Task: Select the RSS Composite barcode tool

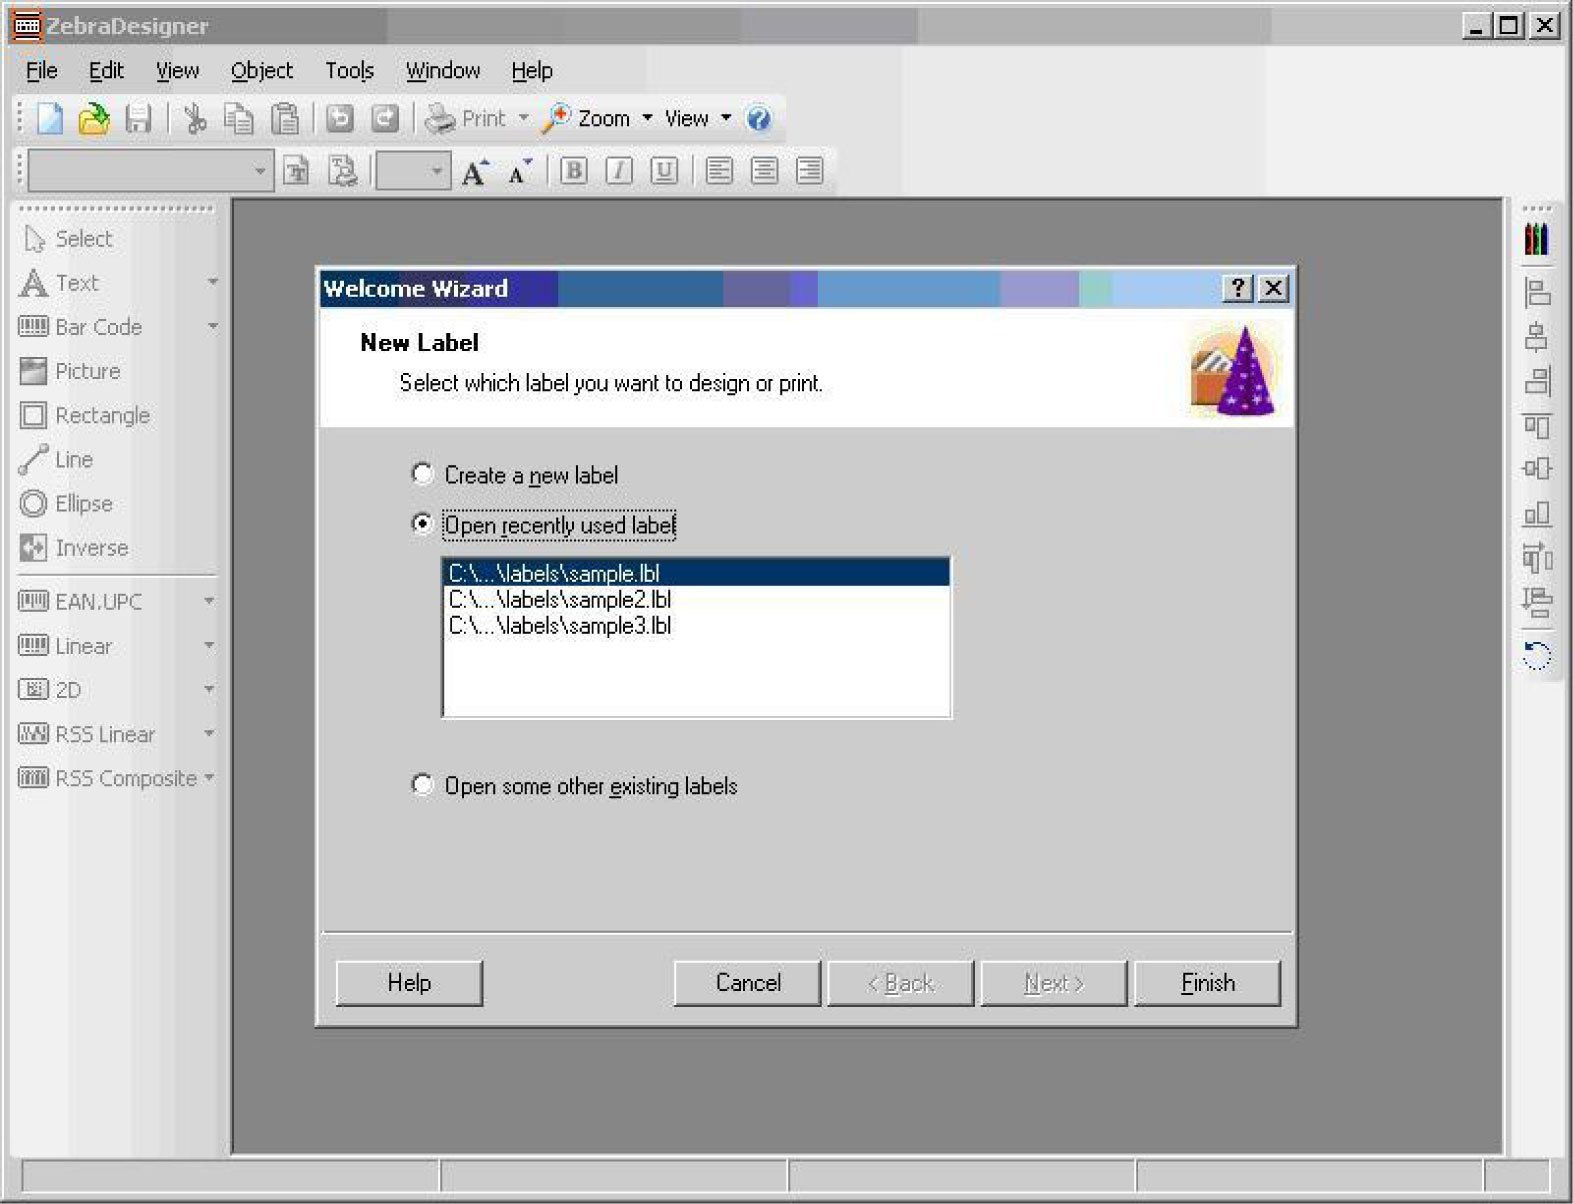Action: (107, 778)
